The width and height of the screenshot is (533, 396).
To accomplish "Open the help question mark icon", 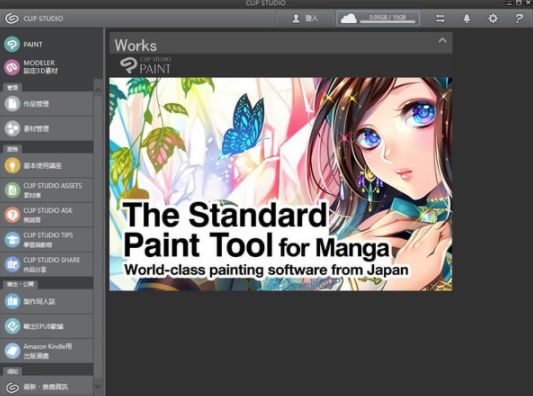I will click(519, 18).
